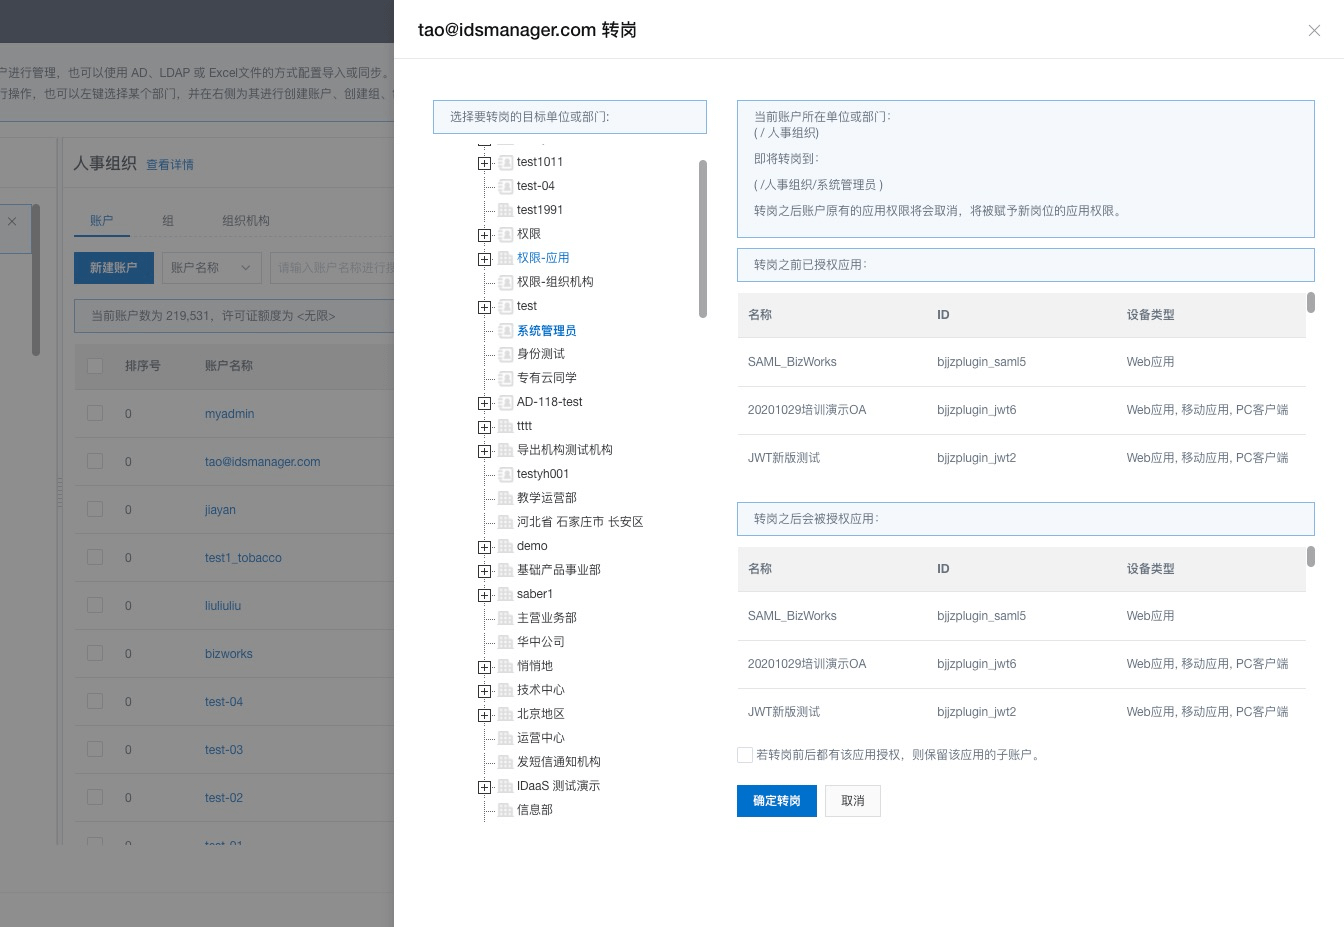
Task: Tick the checkbox for jiayan account row
Action: coord(95,509)
